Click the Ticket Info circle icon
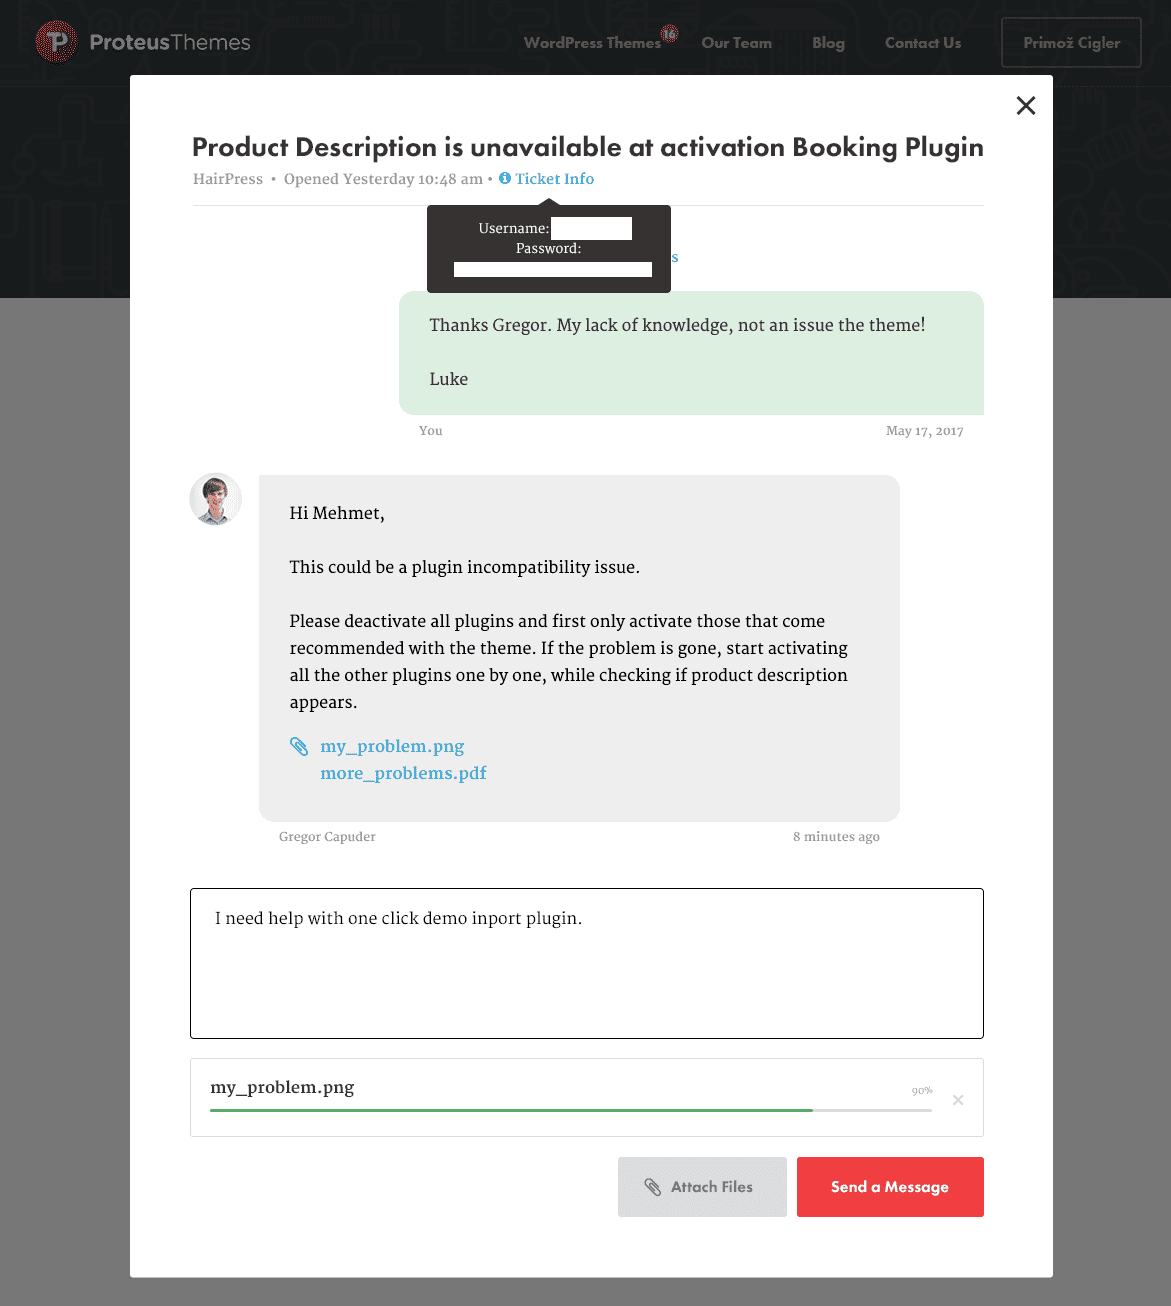 click(x=505, y=178)
